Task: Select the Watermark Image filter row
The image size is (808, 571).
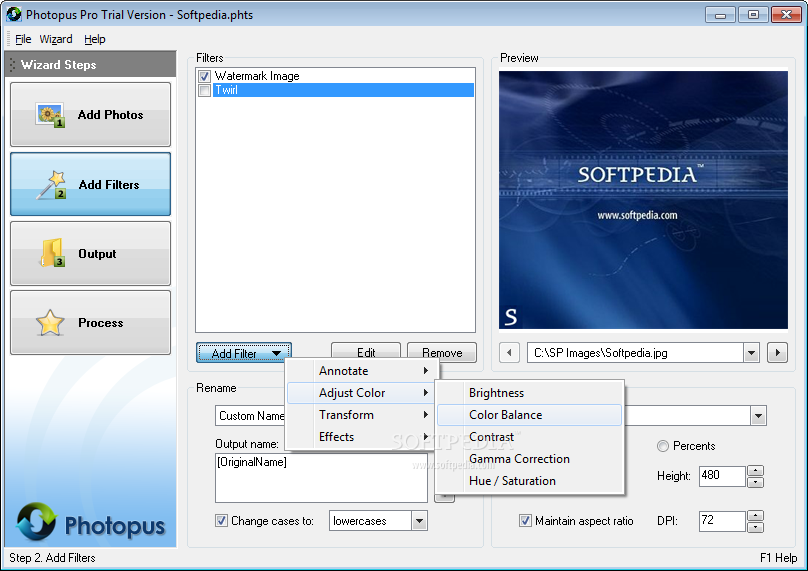Action: tap(343, 76)
